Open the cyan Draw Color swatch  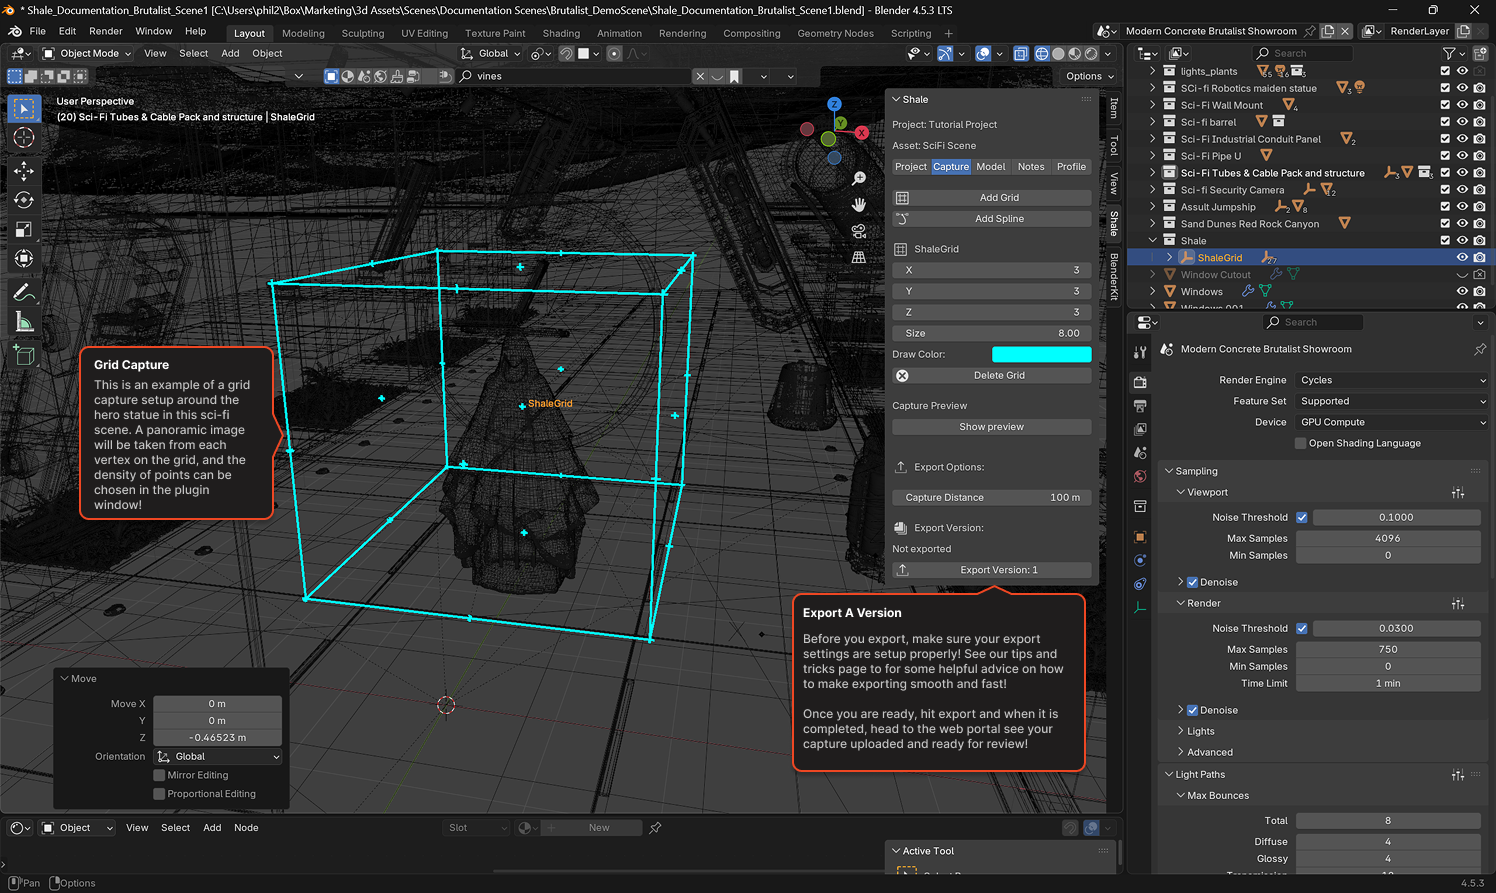pyautogui.click(x=1041, y=354)
